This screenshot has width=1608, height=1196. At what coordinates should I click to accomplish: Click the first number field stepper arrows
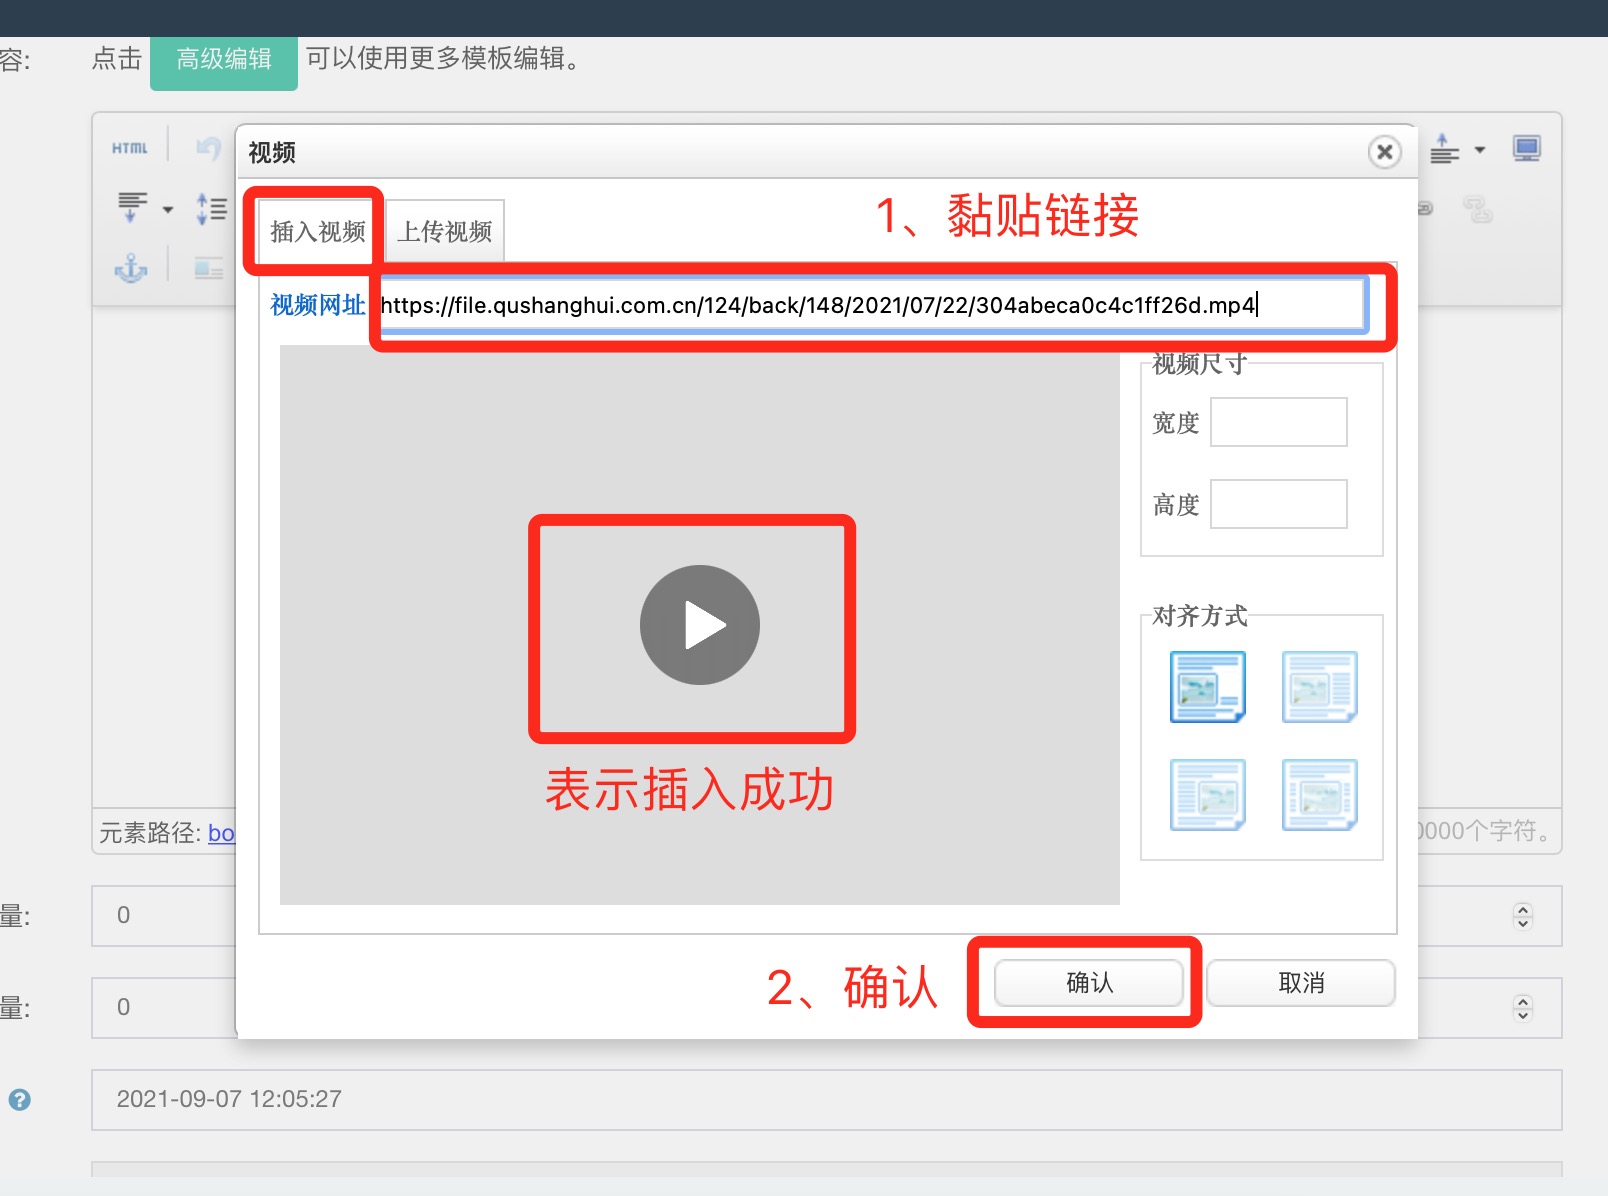click(x=1522, y=916)
